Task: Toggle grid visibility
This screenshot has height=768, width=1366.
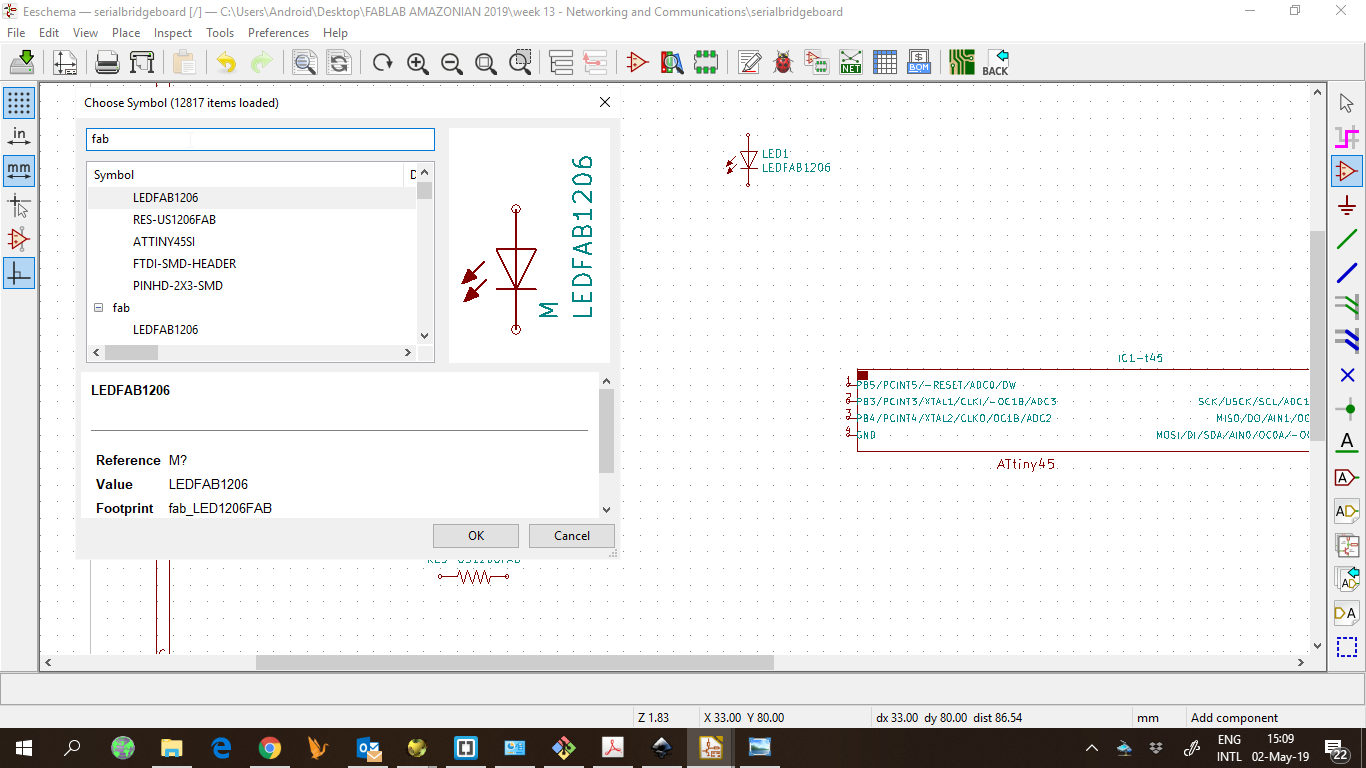Action: tap(19, 103)
